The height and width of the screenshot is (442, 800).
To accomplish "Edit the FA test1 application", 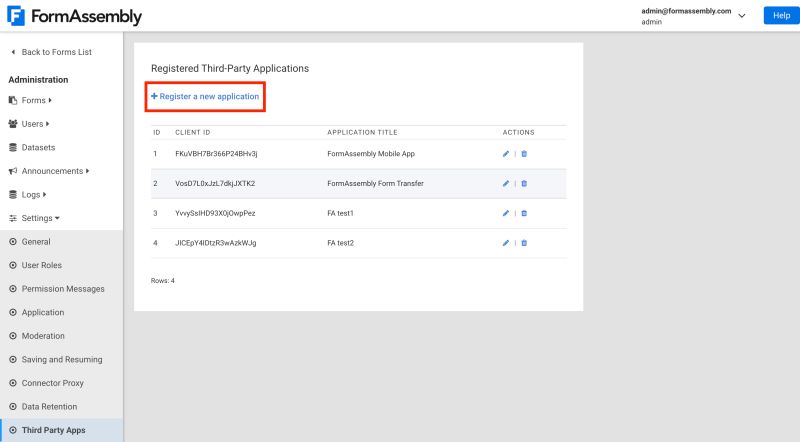I will [506, 213].
